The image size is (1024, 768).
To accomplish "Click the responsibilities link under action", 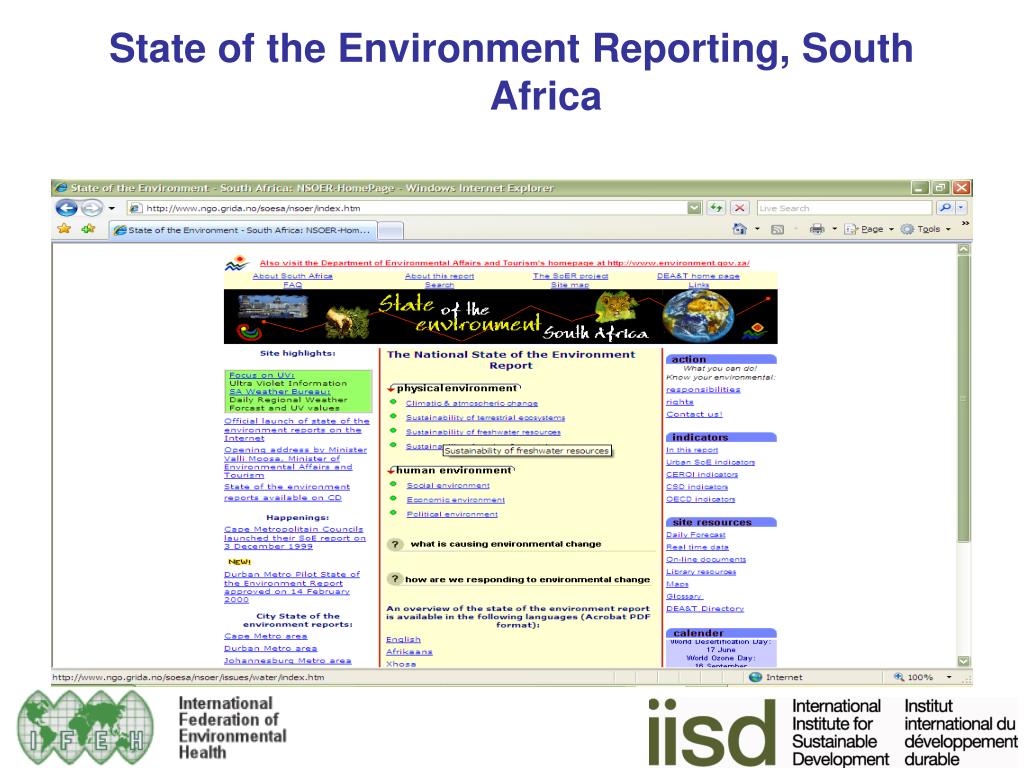I will tap(703, 389).
